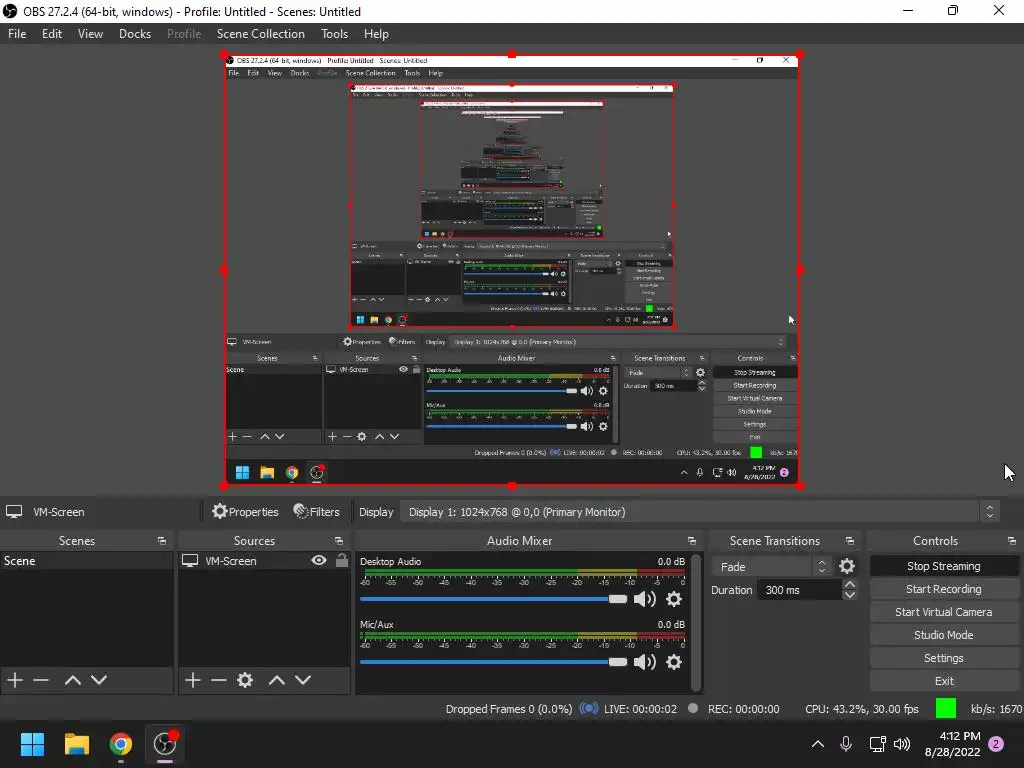Select Scene in Scenes list
This screenshot has height=768, width=1024.
(x=87, y=561)
